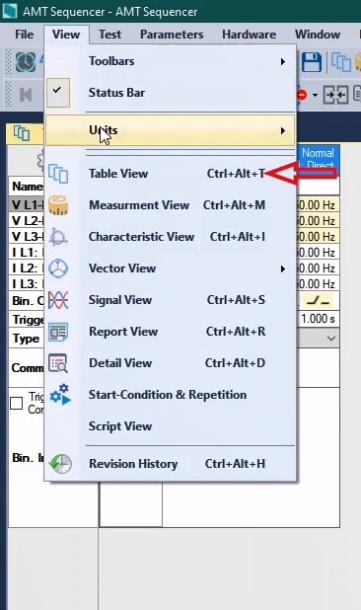Open Characteristic View entry
This screenshot has width=361, height=610.
point(170,237)
